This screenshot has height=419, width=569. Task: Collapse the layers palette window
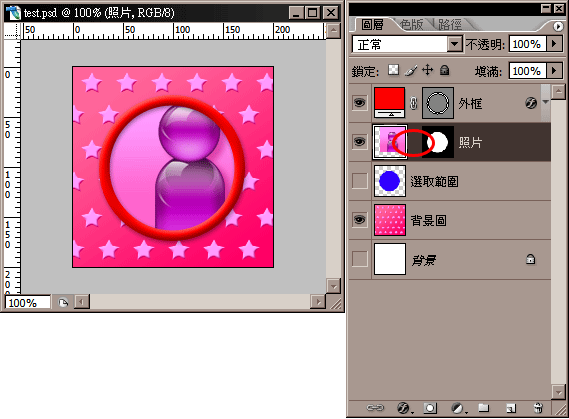pyautogui.click(x=545, y=9)
